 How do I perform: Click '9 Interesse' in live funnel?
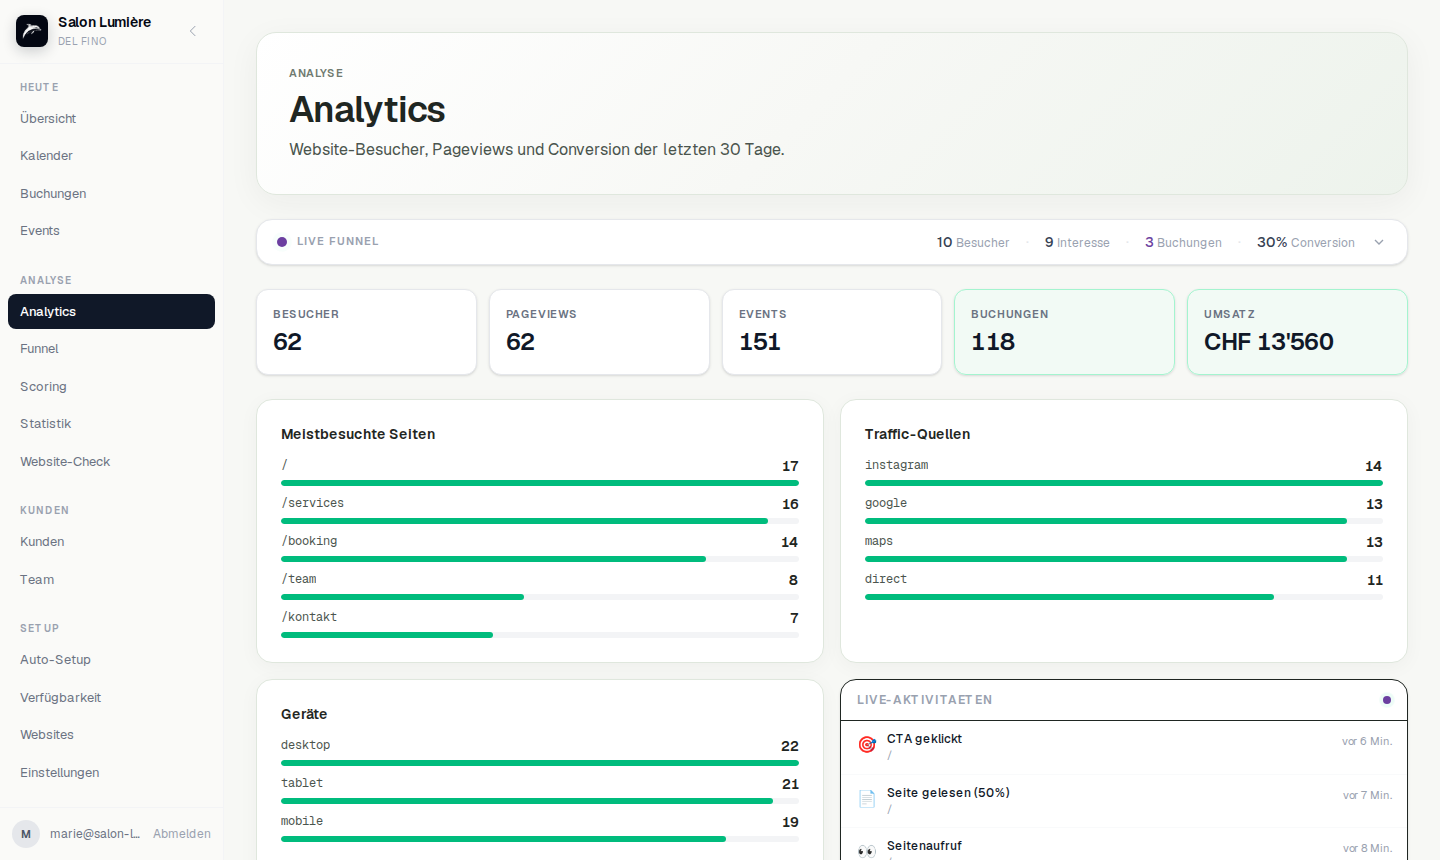pos(1077,242)
